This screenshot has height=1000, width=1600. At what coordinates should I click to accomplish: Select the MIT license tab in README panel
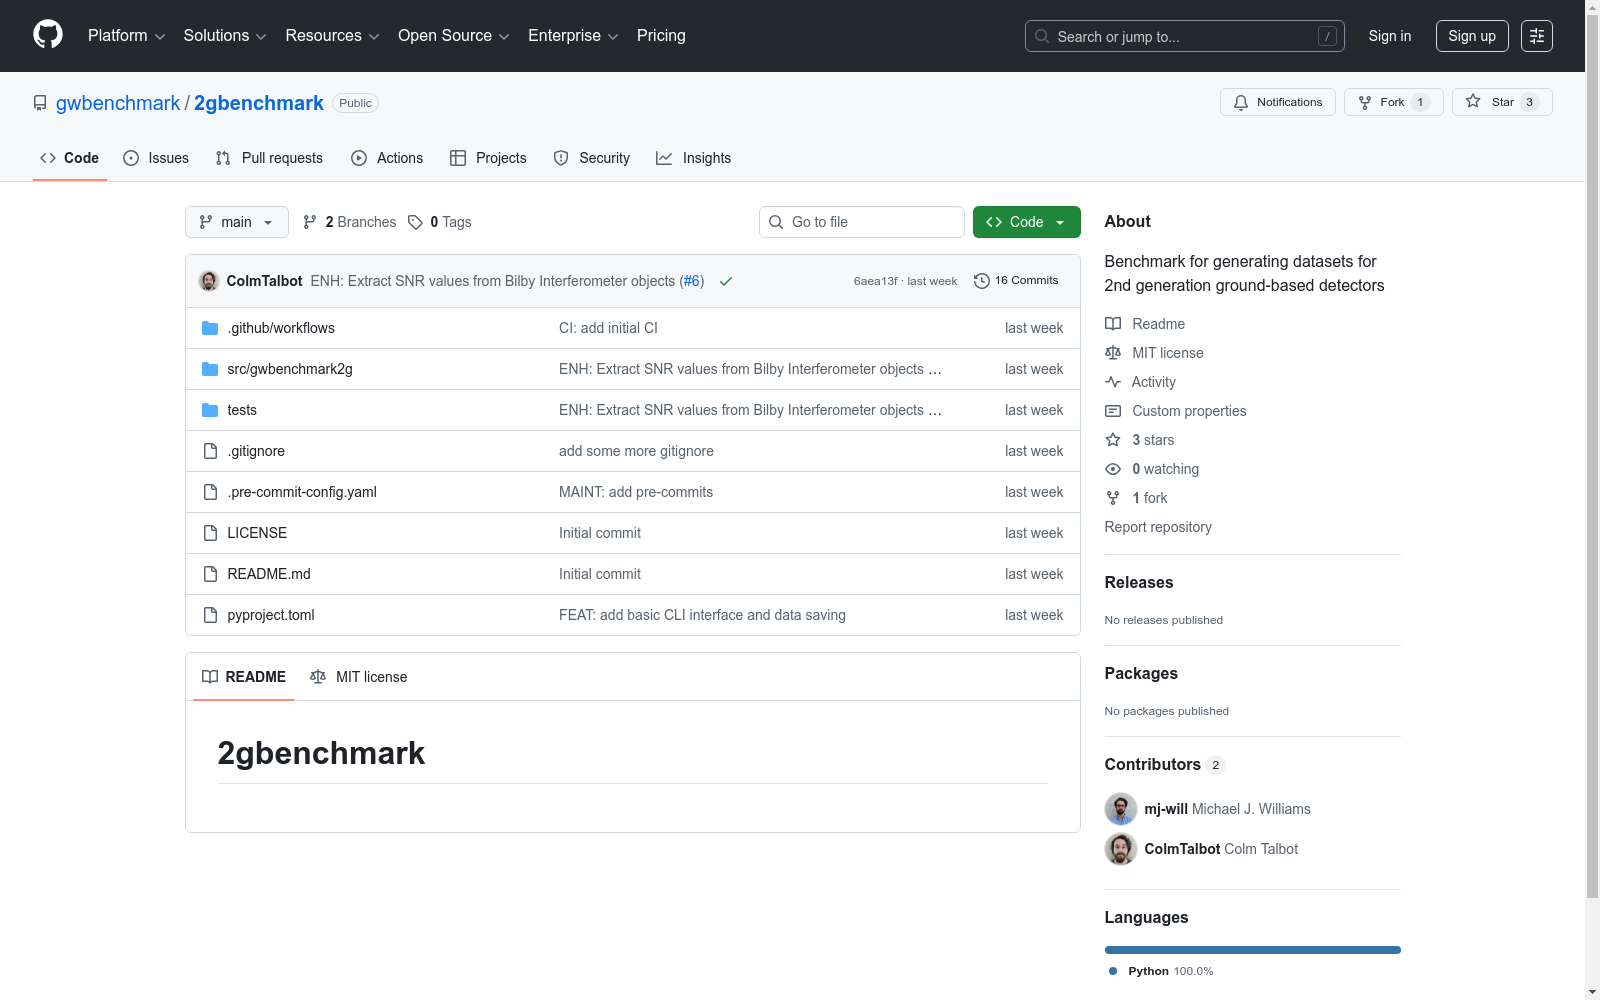tap(359, 677)
